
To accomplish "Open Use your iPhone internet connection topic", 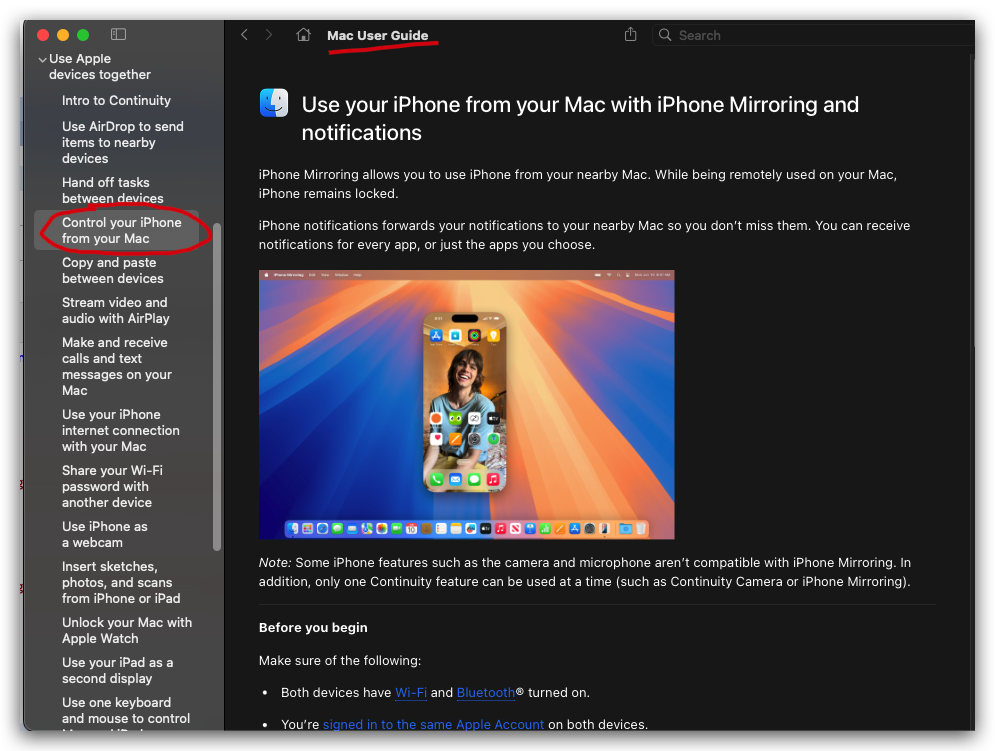I will click(121, 430).
